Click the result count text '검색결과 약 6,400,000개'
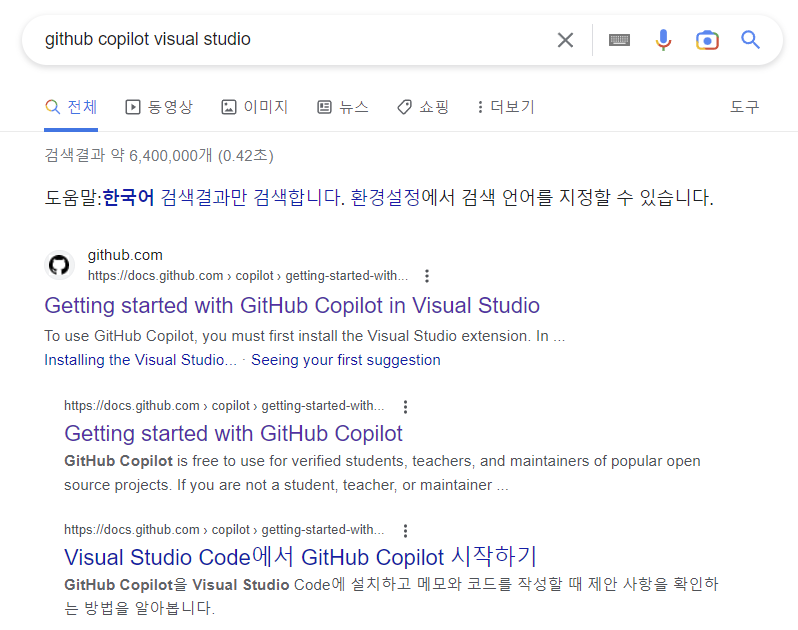Screen dimensions: 798x630 tap(128, 155)
